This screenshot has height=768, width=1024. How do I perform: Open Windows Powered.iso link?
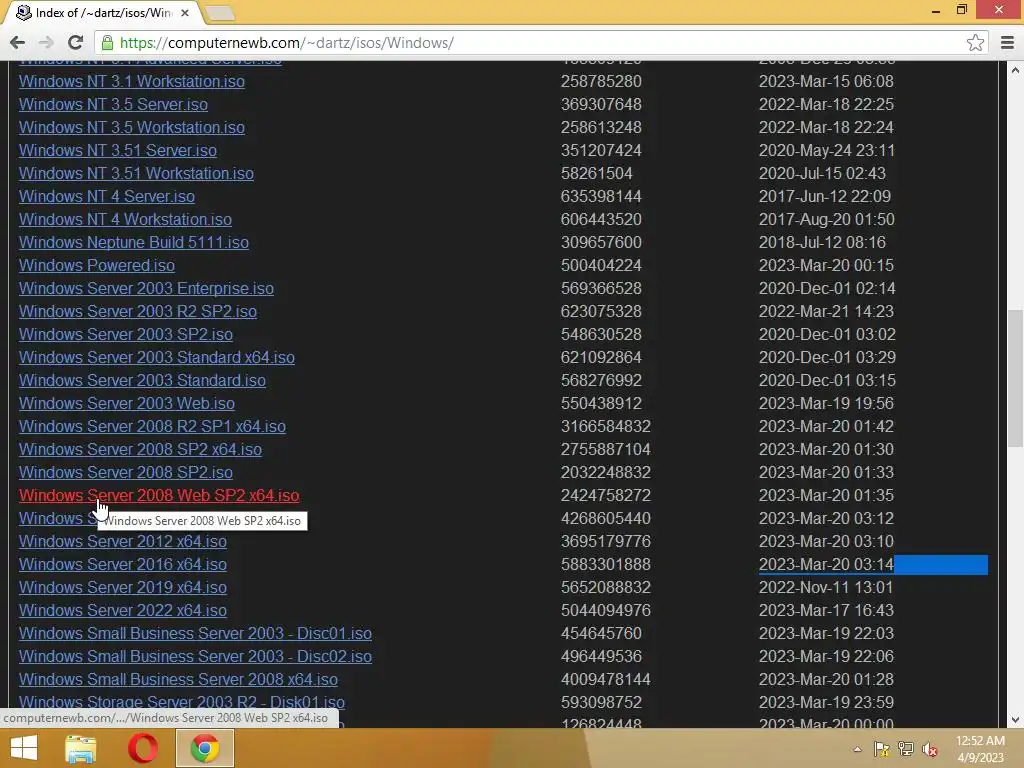97,265
